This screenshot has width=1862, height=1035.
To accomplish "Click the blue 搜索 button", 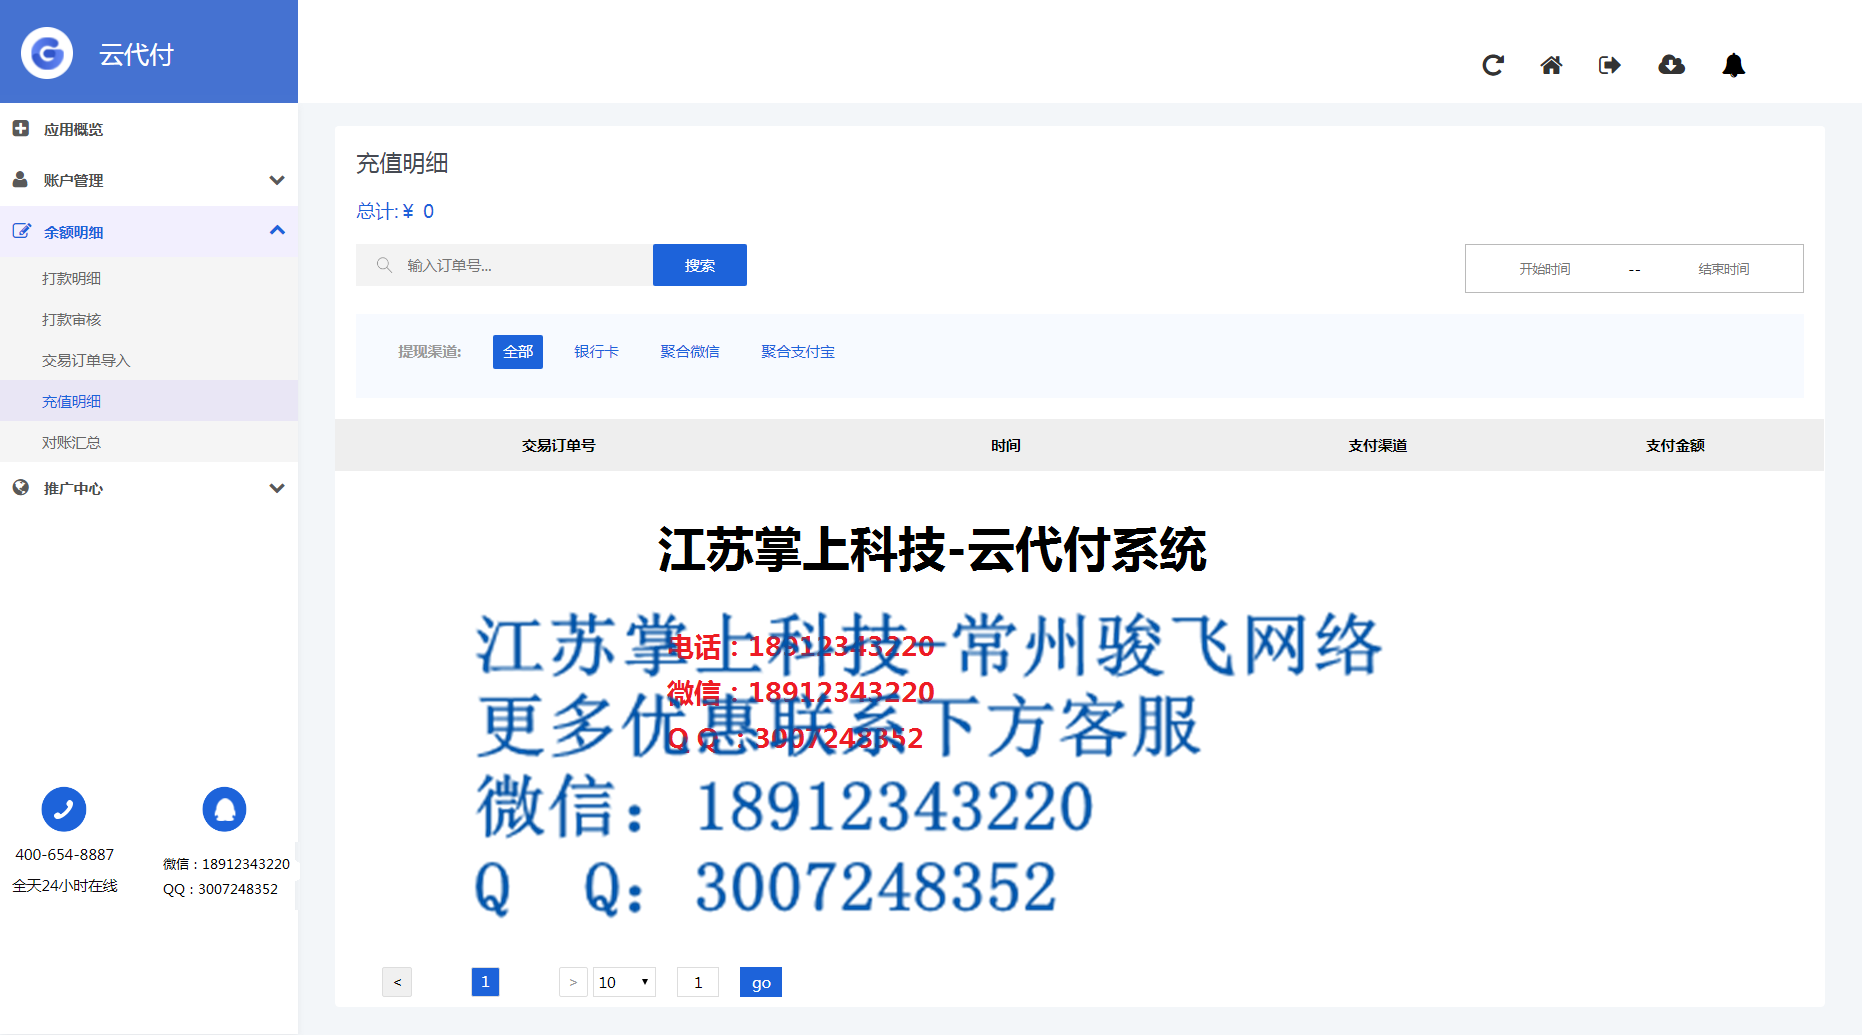I will [700, 265].
